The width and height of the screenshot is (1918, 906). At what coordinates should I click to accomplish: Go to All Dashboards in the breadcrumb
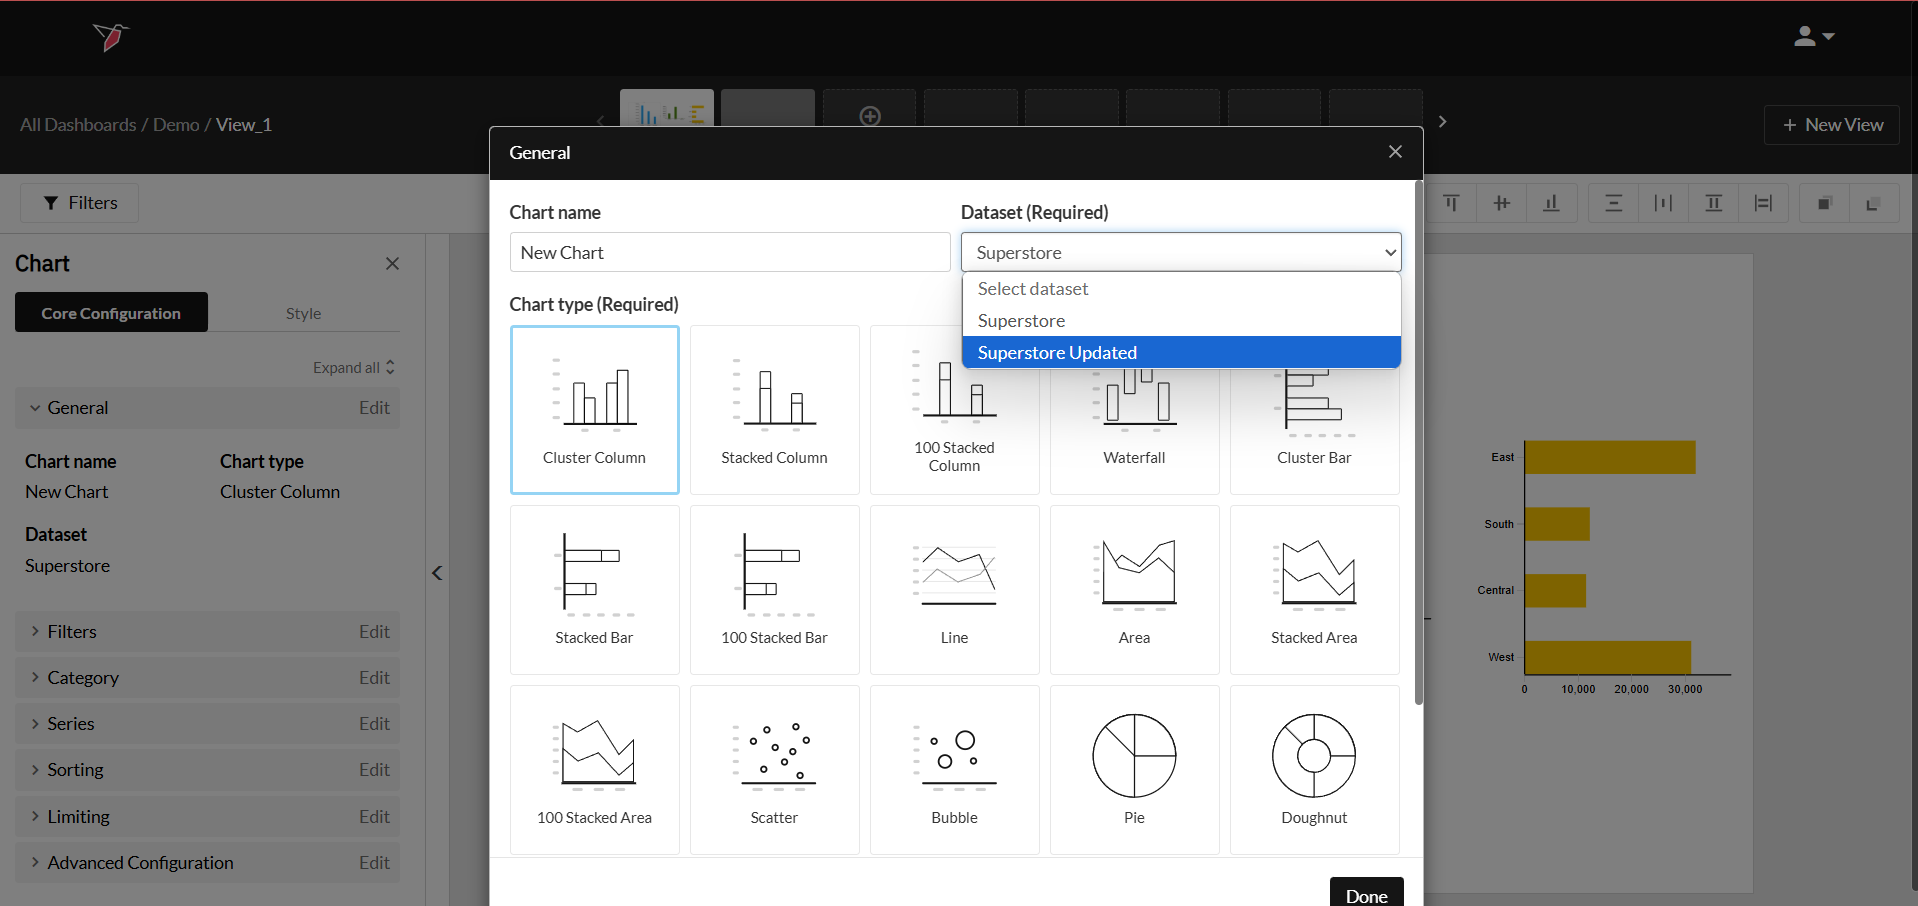coord(78,125)
